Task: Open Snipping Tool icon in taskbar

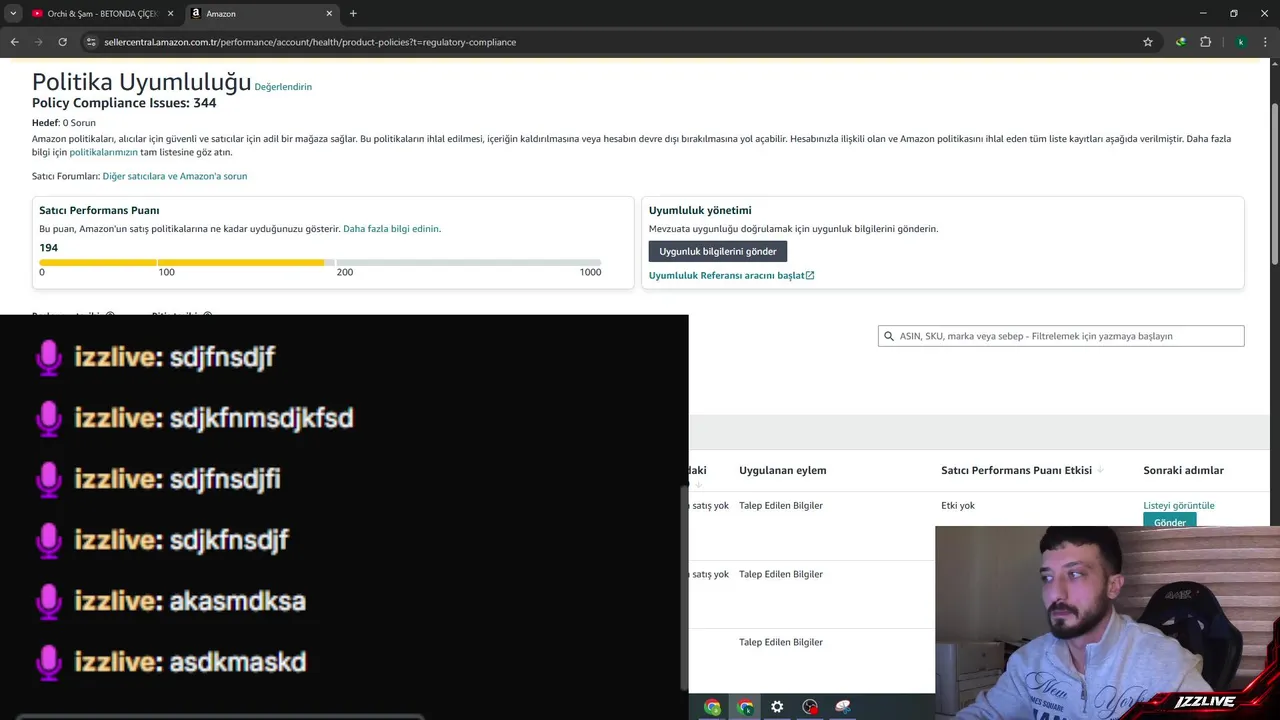Action: 843,707
